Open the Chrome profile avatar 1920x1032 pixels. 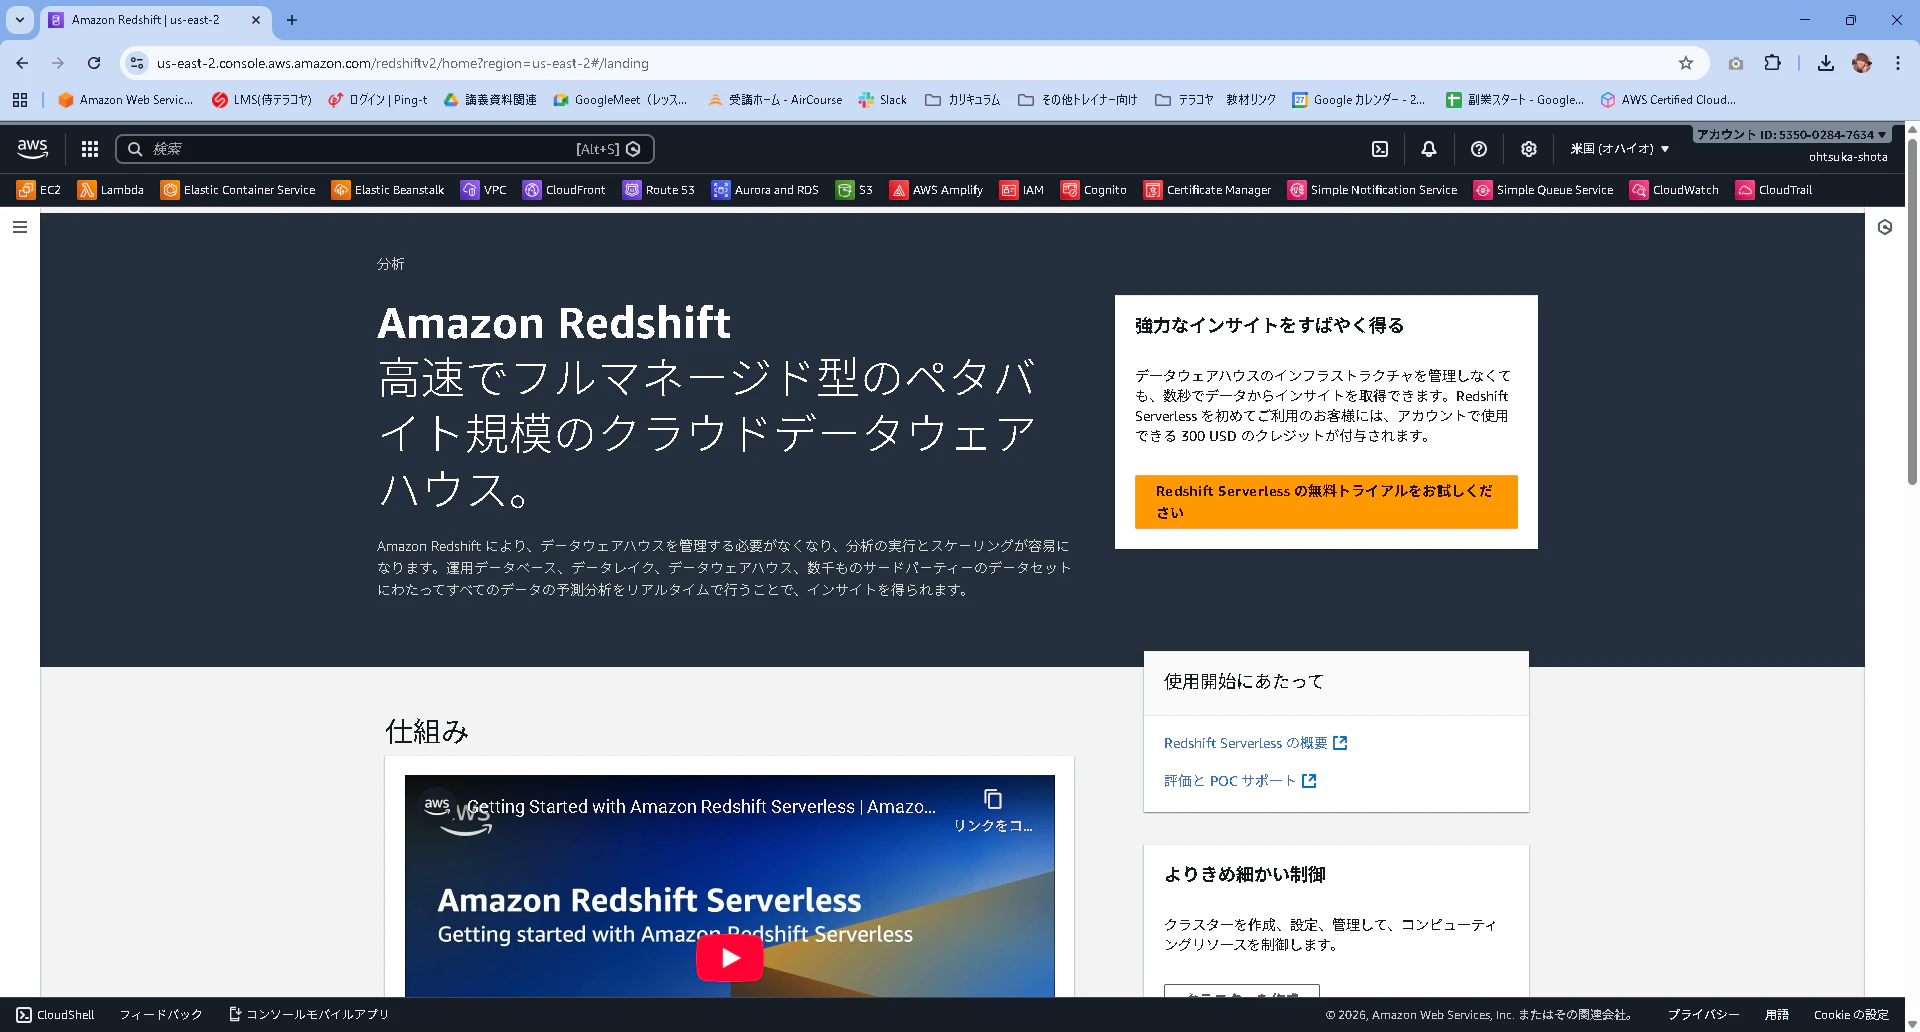click(x=1862, y=63)
